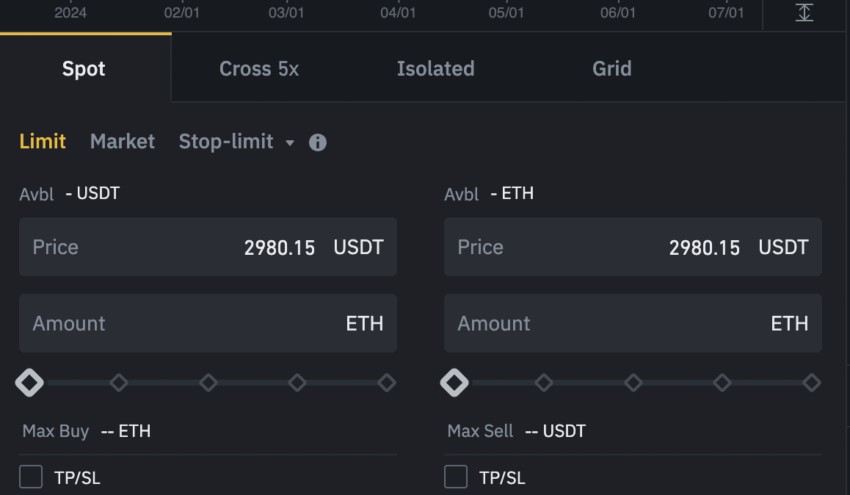Focus the sell Amount ETH input field
Screen dimensions: 850x495
[633, 324]
